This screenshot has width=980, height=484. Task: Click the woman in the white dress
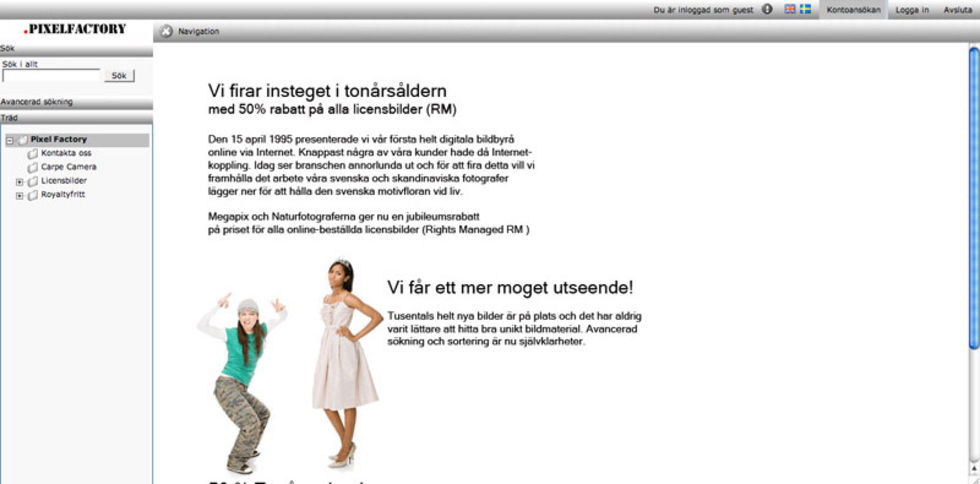(346, 363)
